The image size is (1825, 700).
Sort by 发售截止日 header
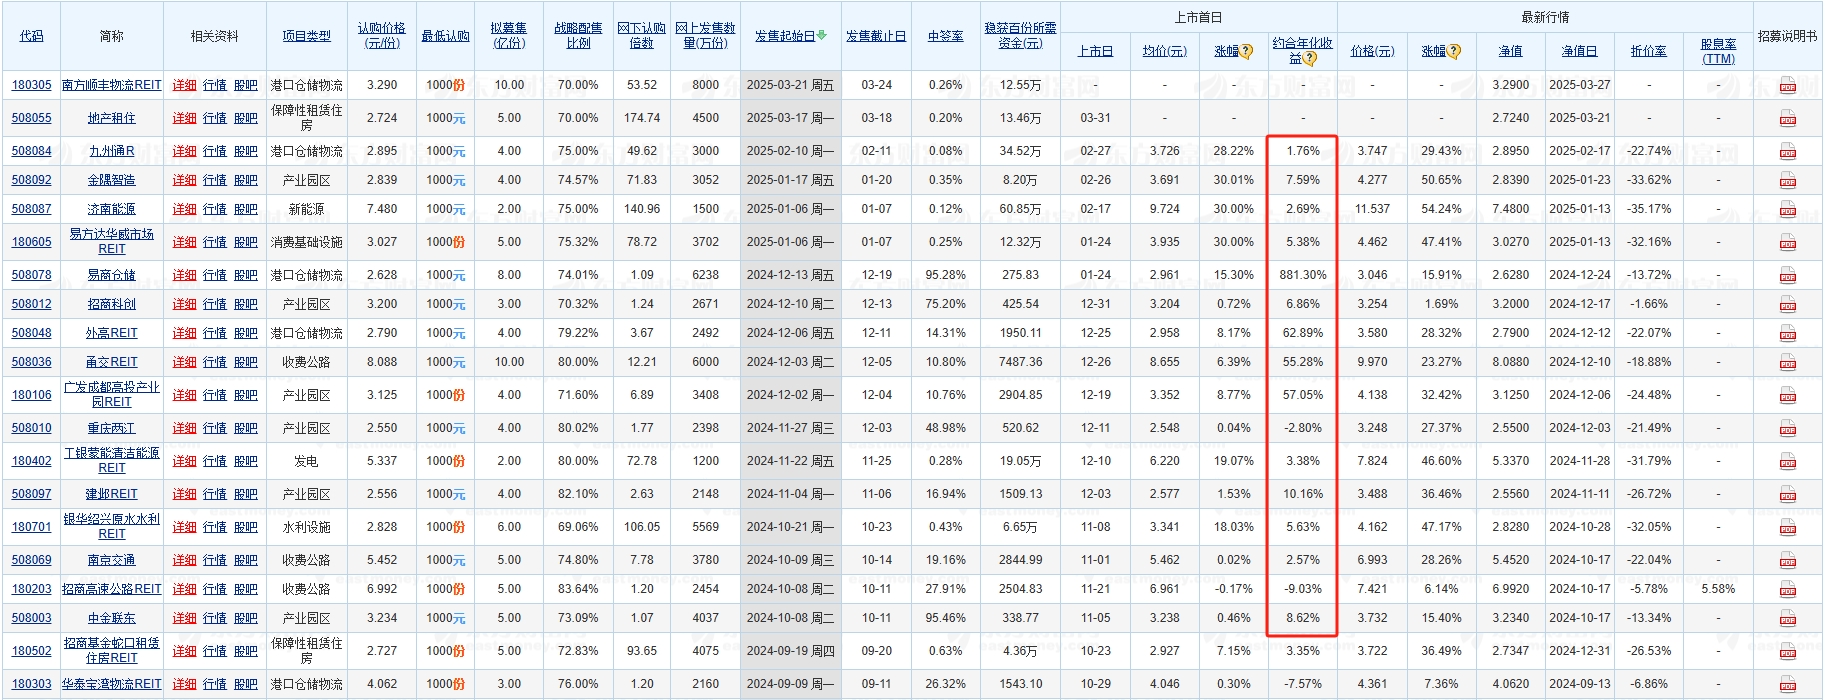point(876,36)
